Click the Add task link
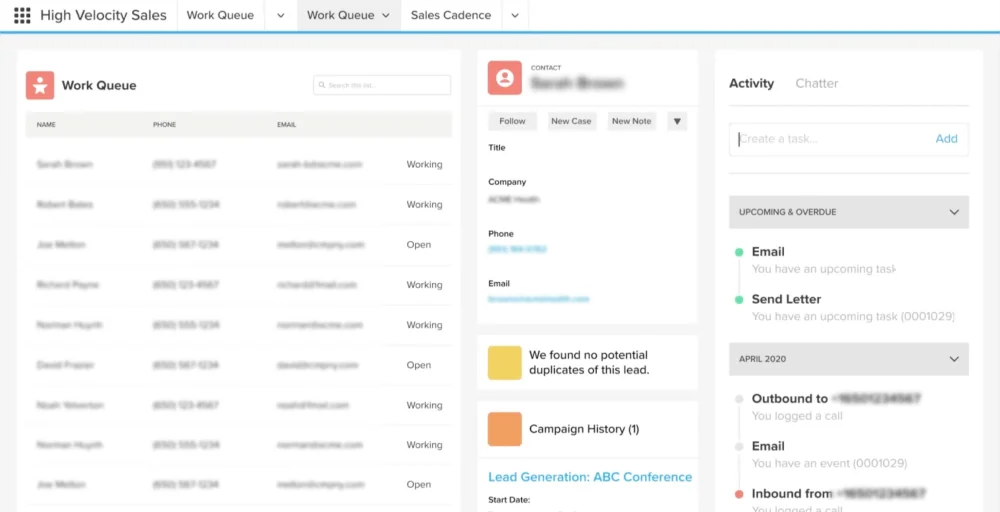 point(946,139)
